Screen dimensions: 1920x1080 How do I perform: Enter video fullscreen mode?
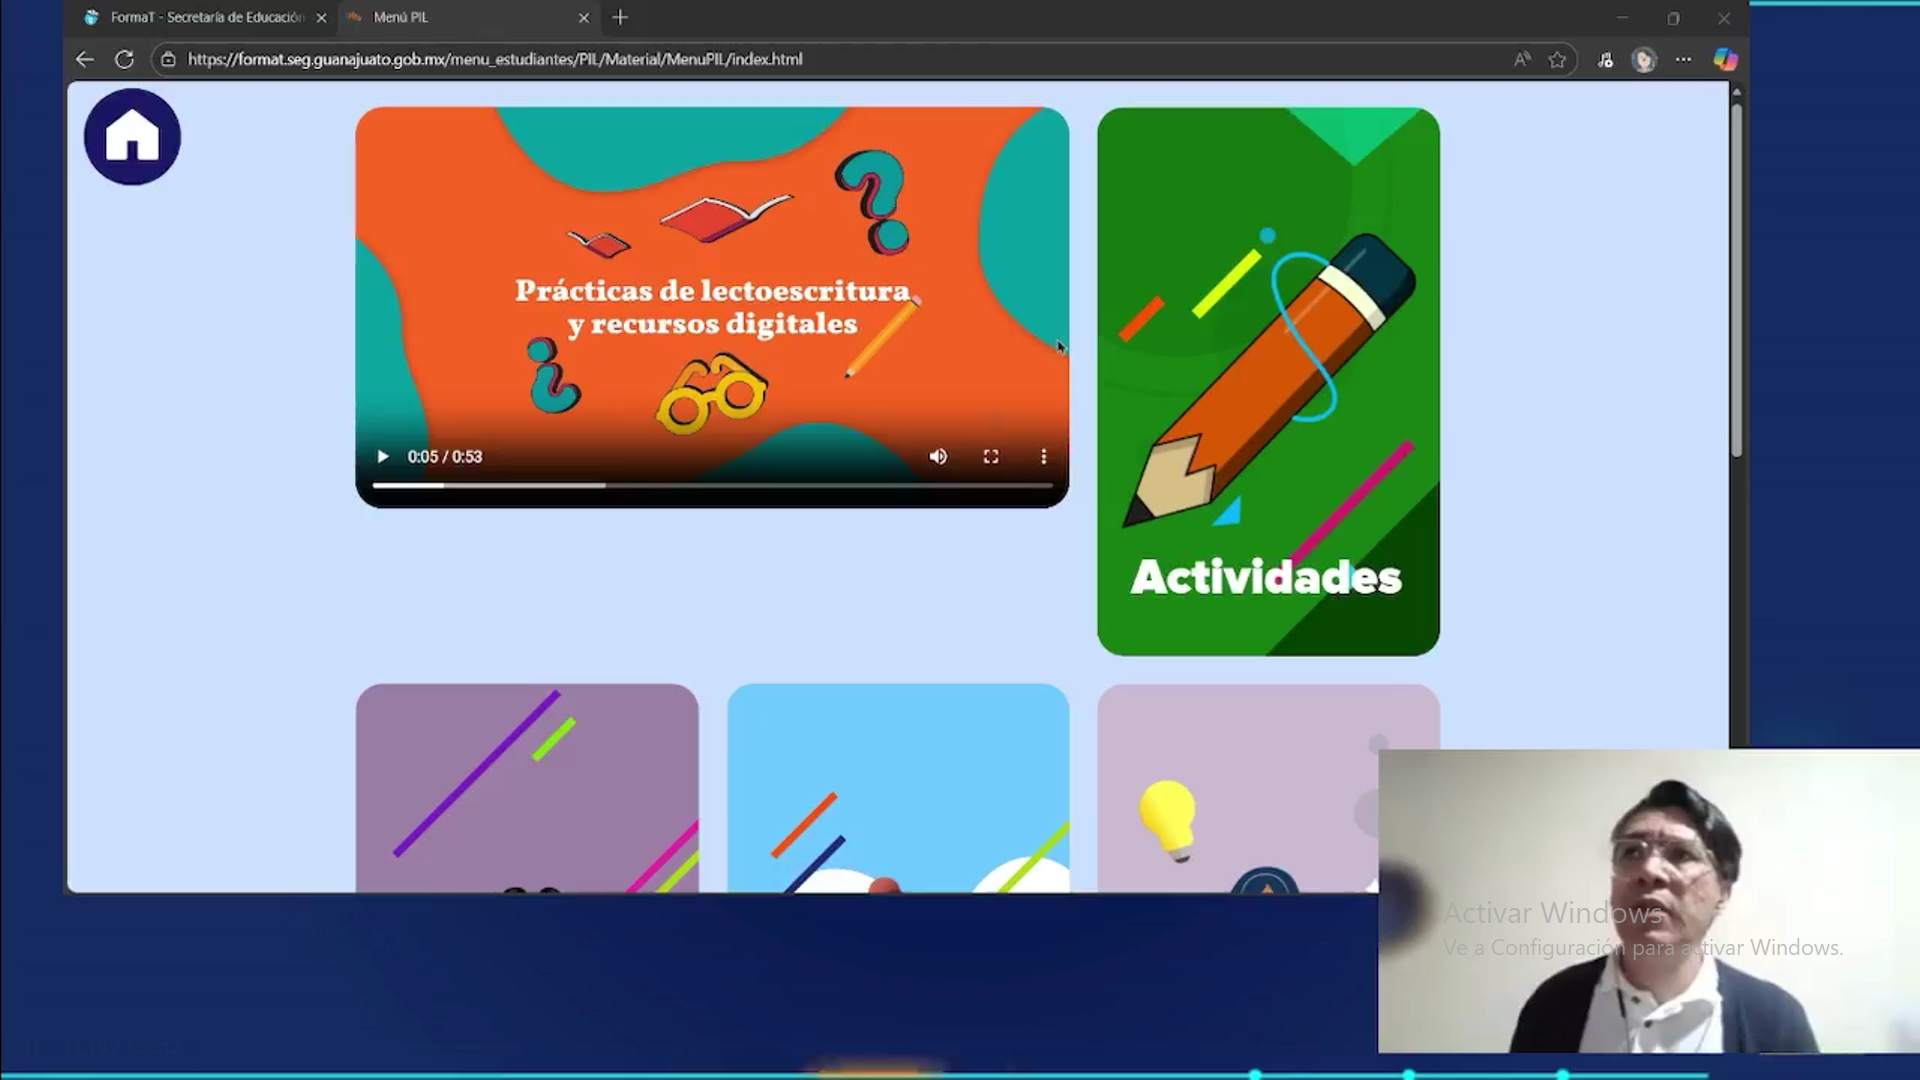point(991,457)
